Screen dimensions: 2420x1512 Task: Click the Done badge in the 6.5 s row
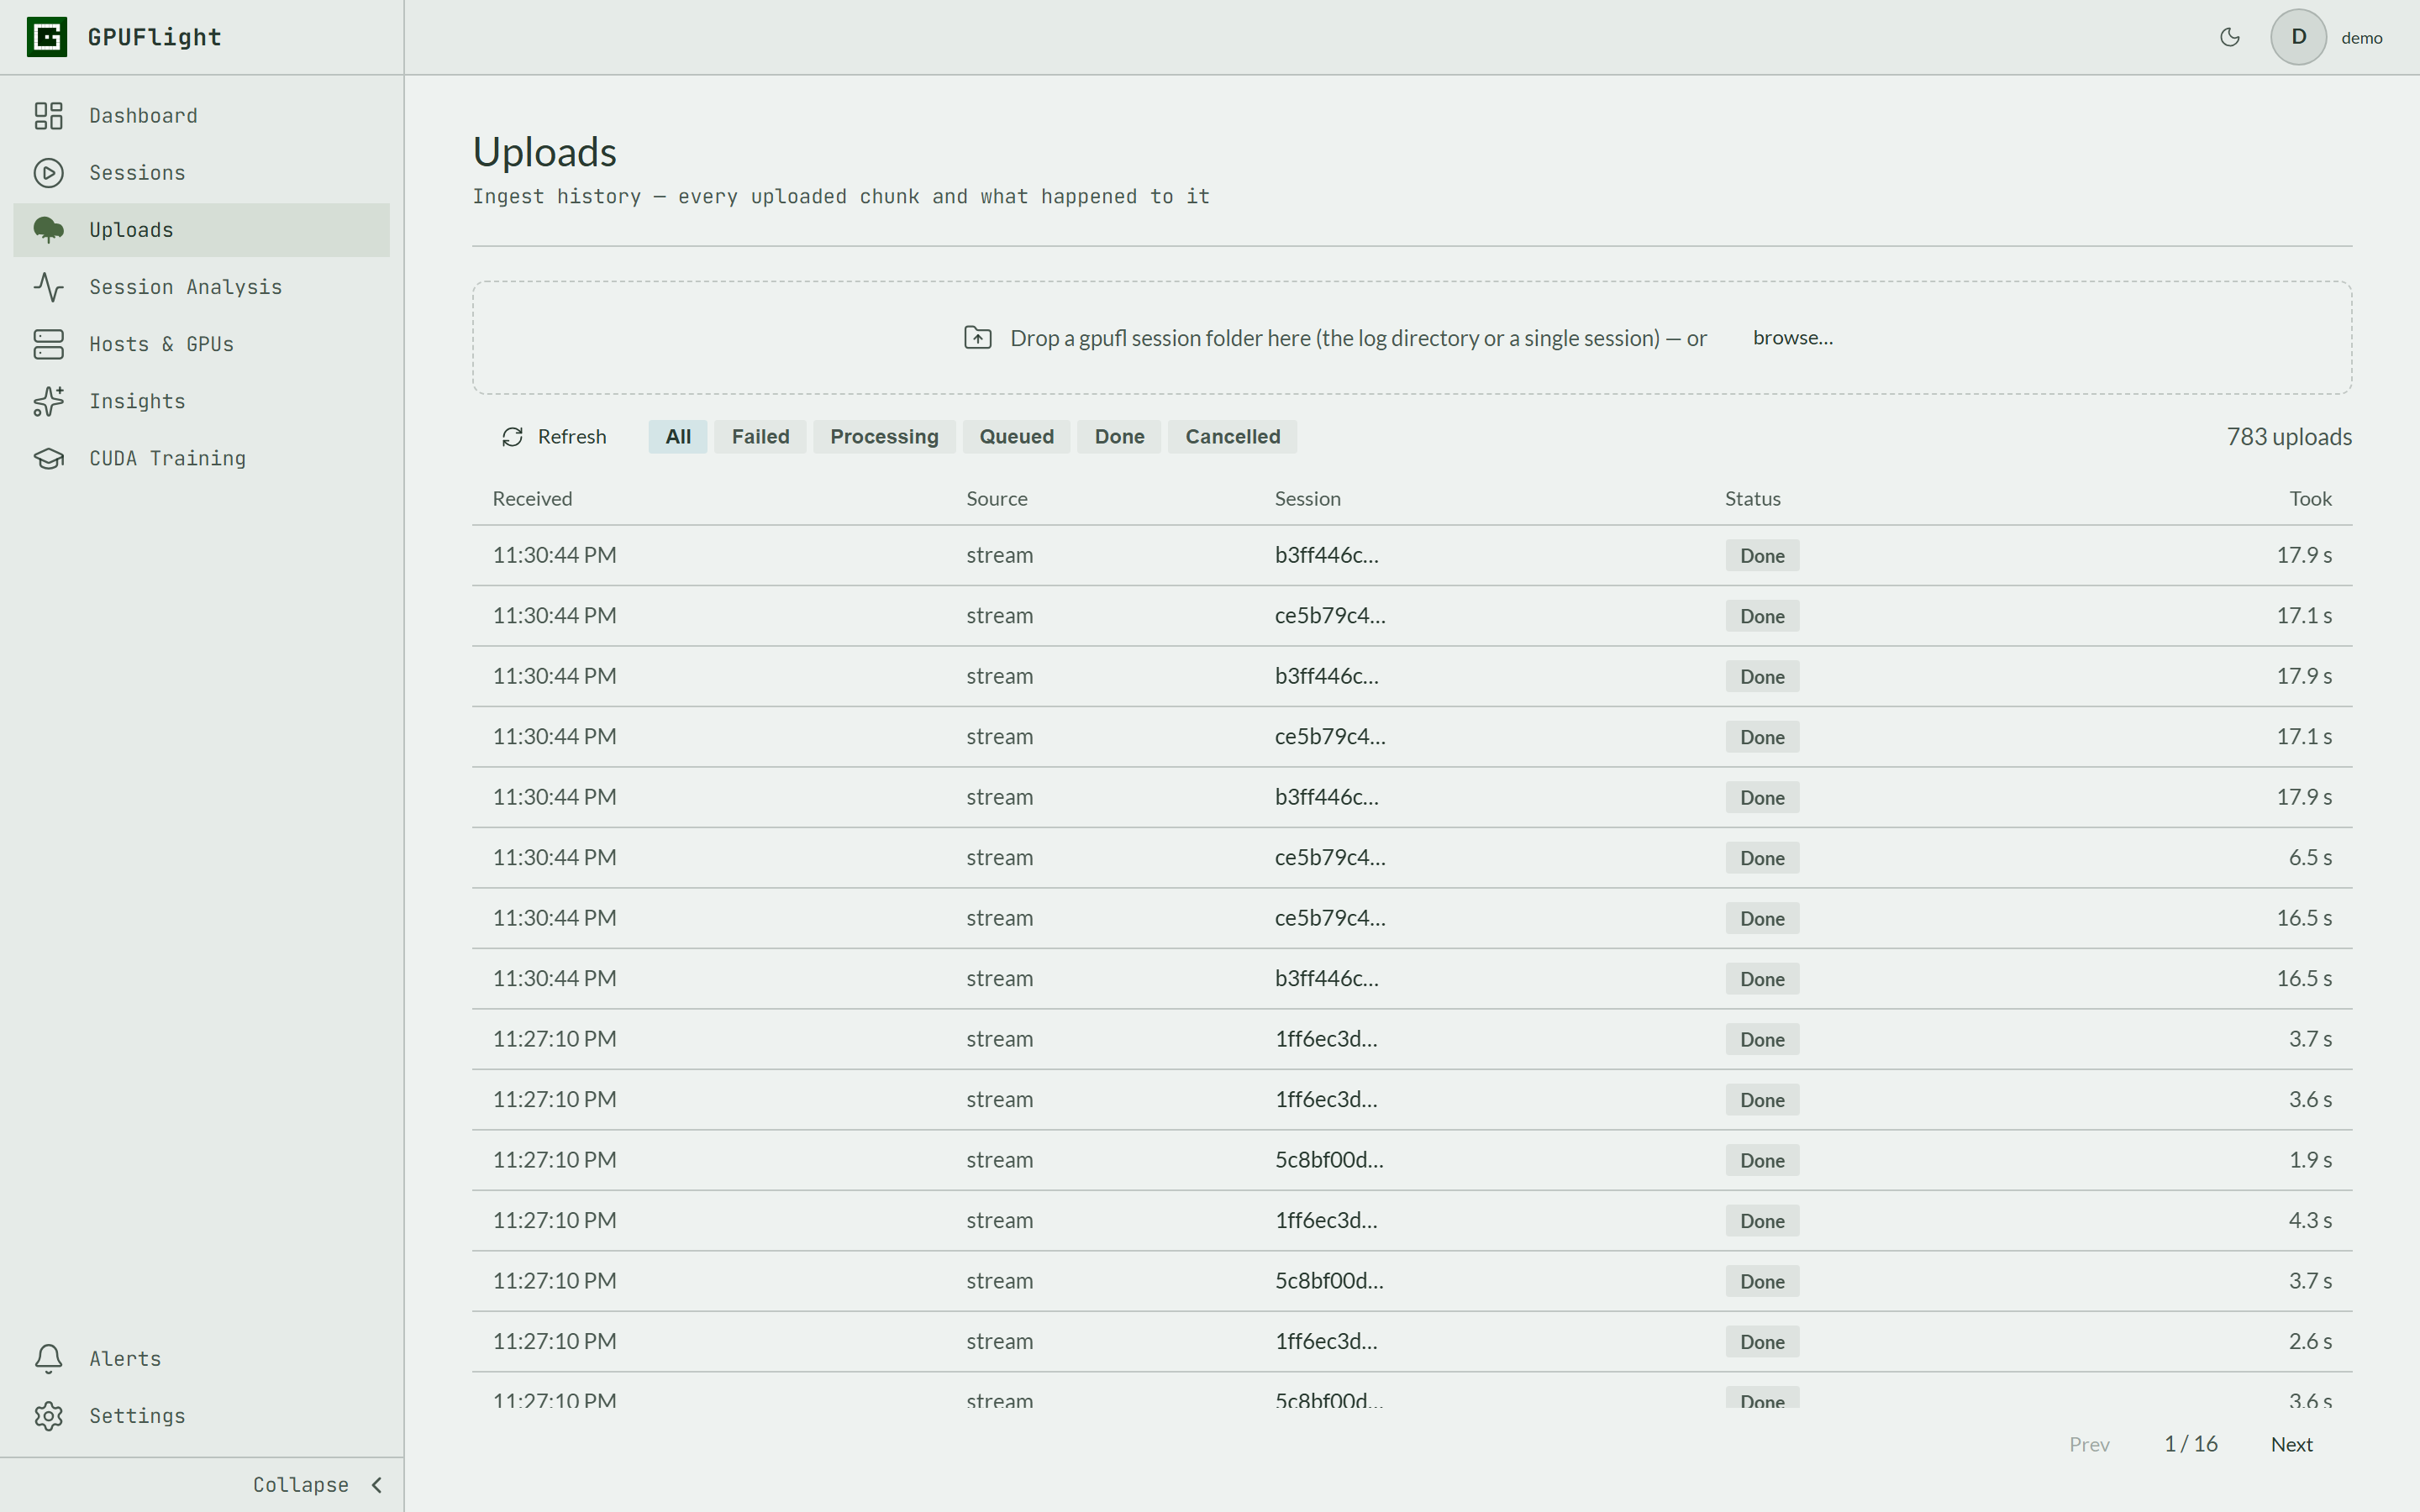pos(1762,858)
